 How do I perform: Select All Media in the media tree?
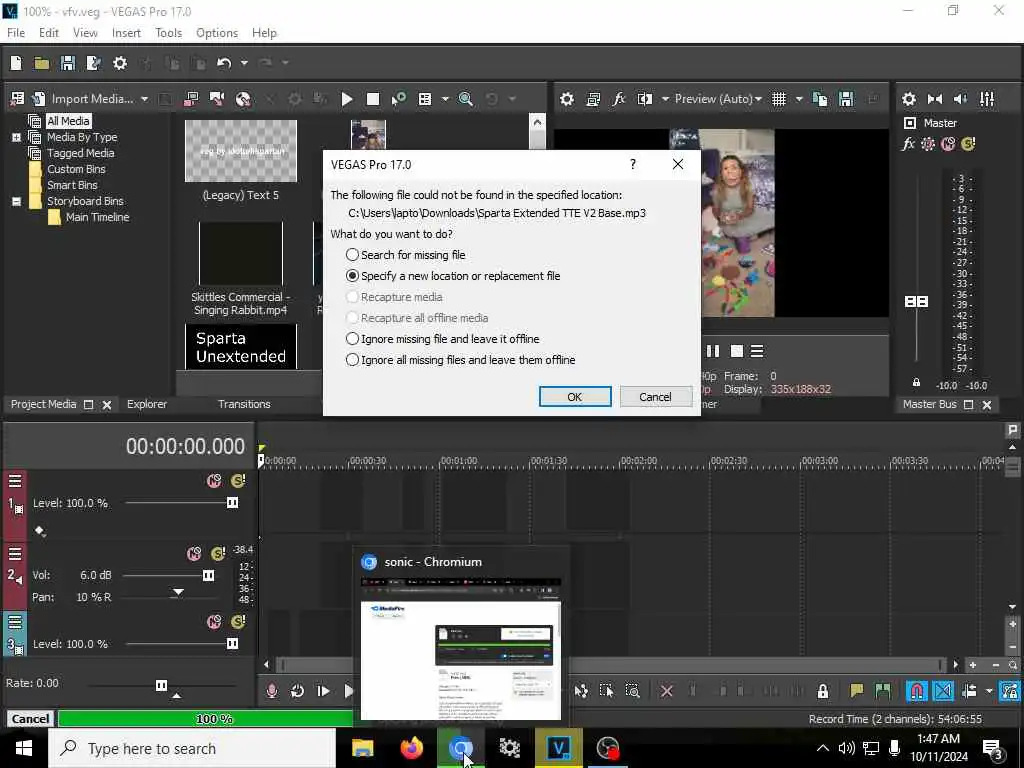[68, 121]
